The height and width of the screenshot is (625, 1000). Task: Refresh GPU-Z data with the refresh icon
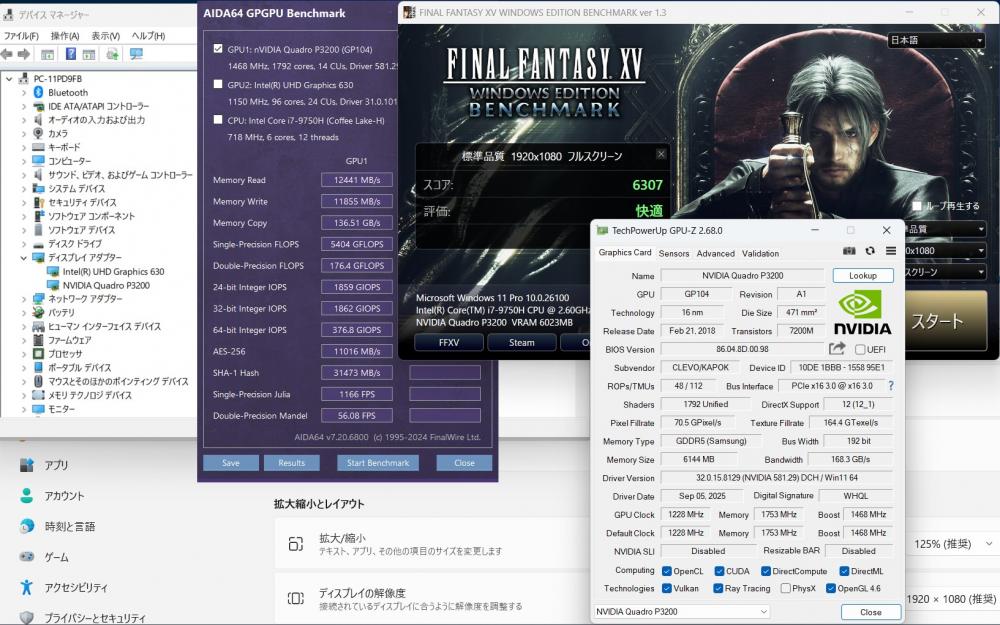870,251
